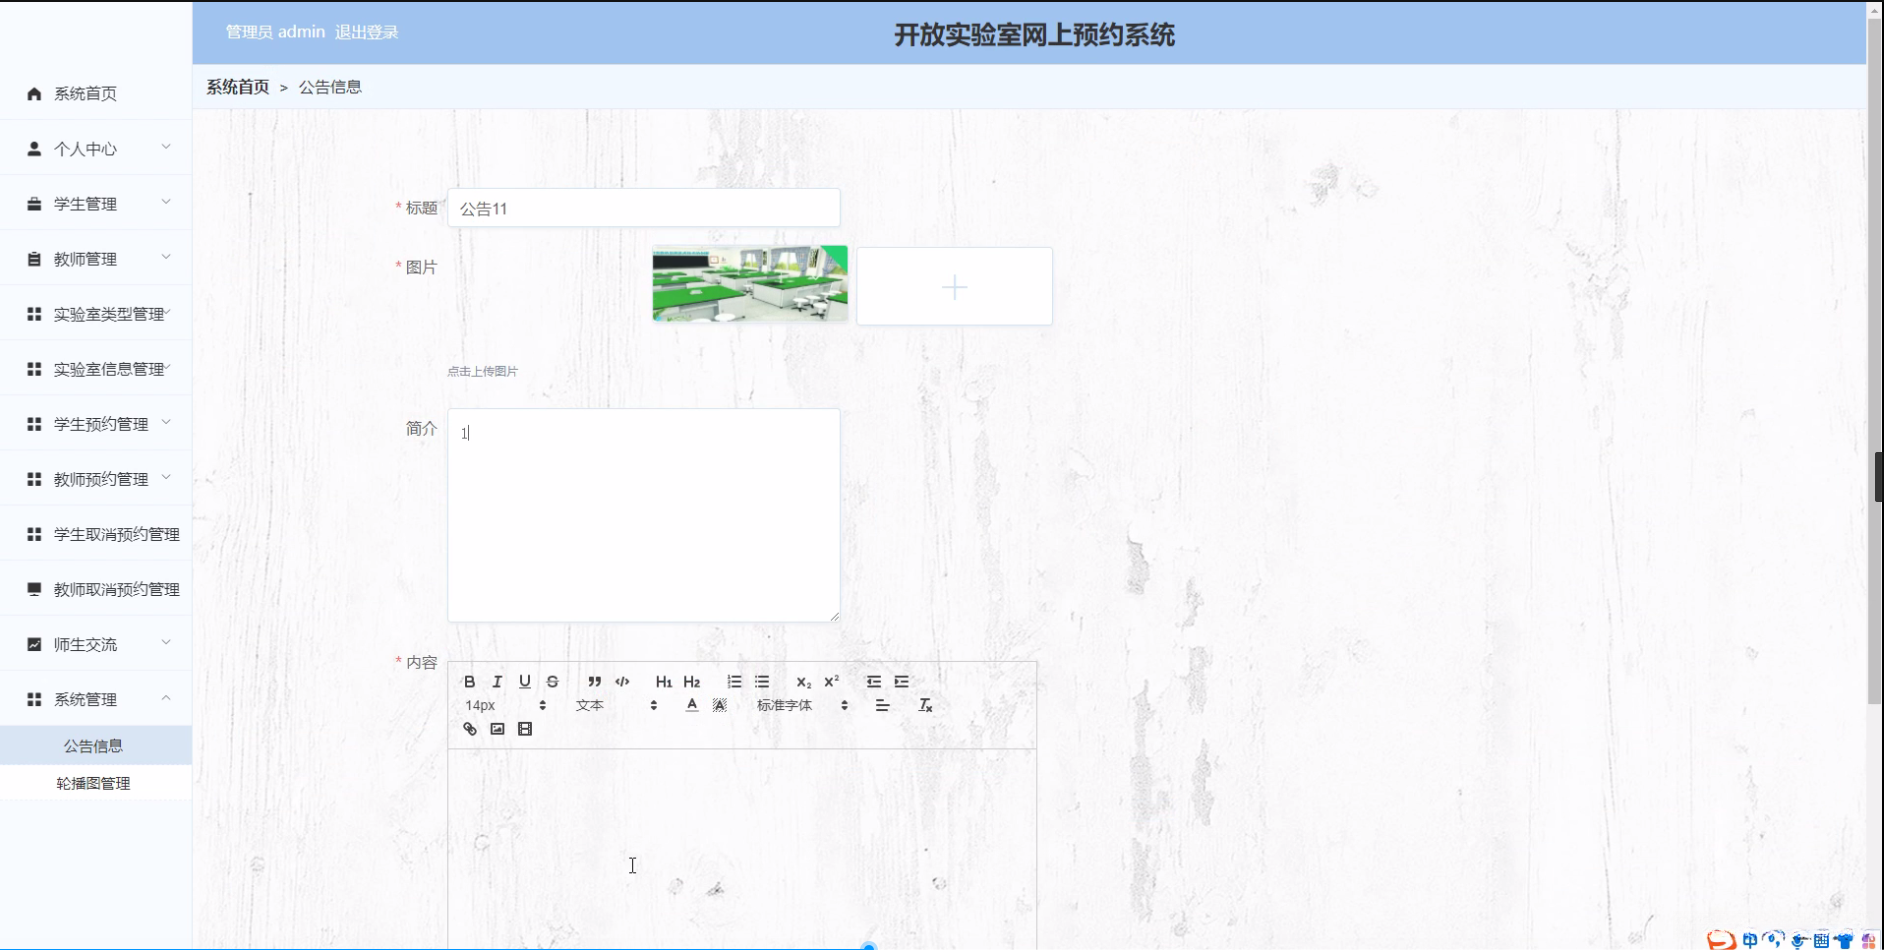Click the Sogou input method logo
The height and width of the screenshot is (950, 1884).
point(1720,940)
